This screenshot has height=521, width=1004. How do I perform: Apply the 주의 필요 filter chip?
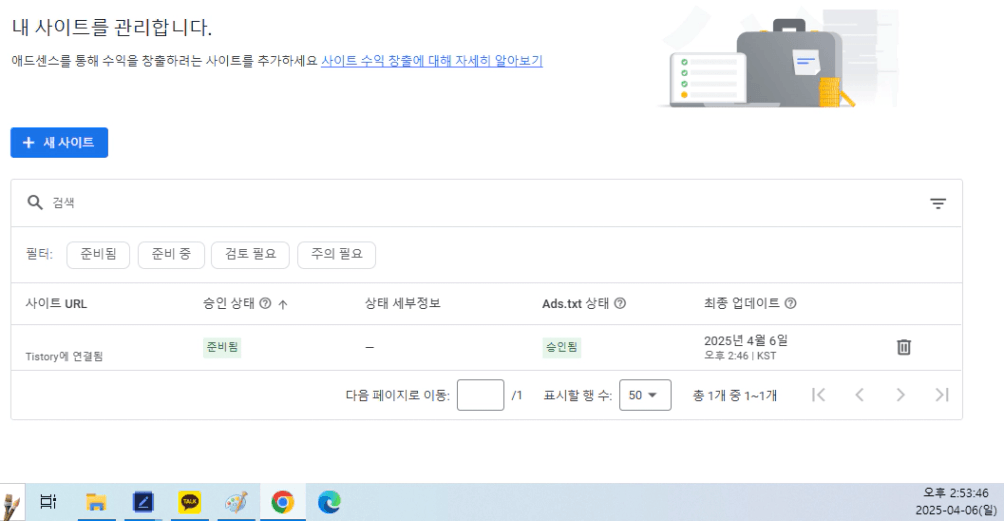tap(337, 255)
